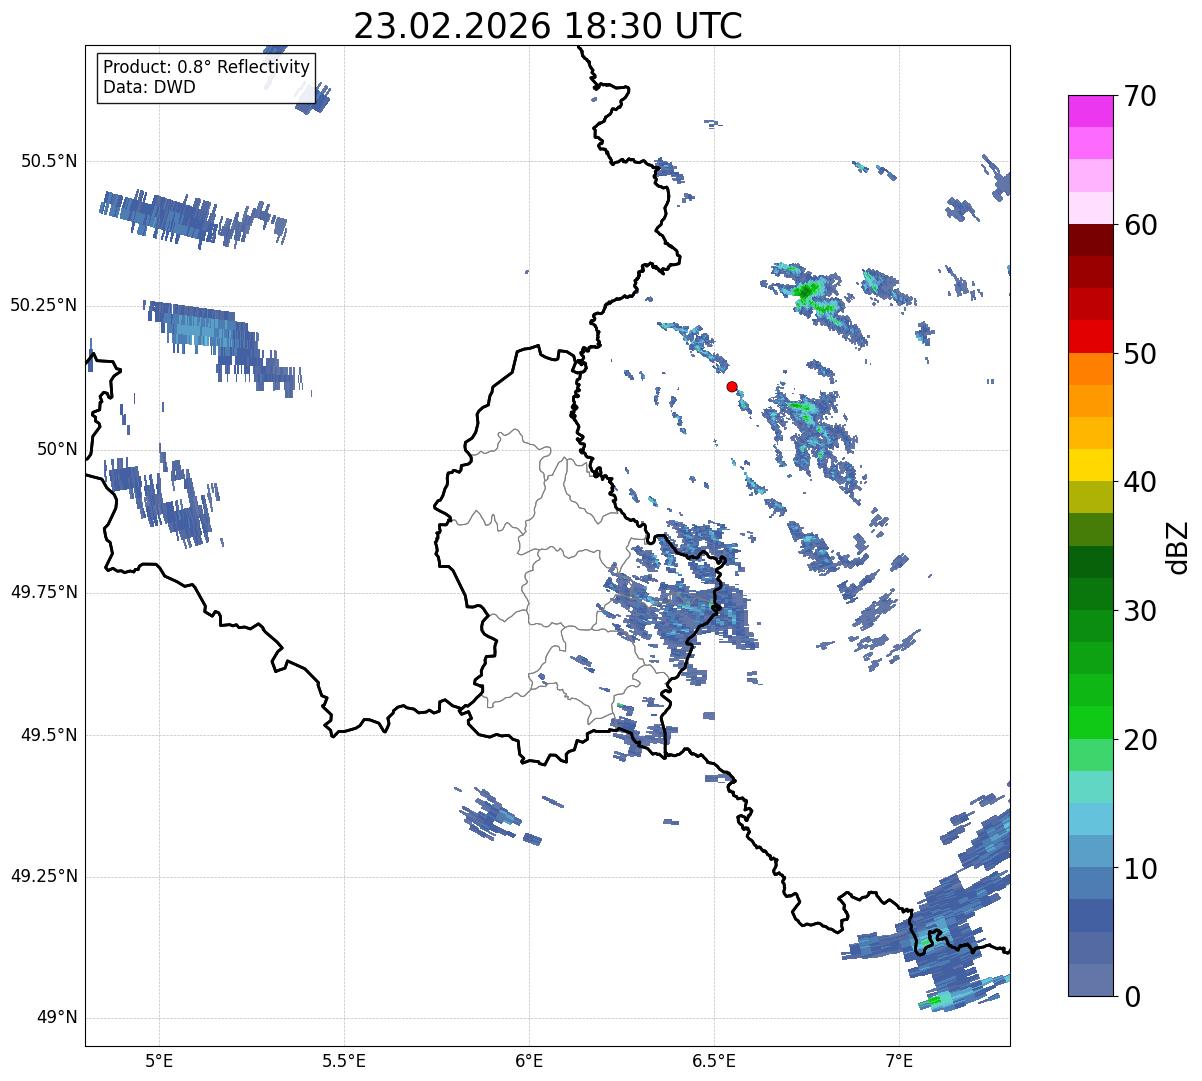Click the 49°N latitude label
This screenshot has width=1202, height=1081.
click(57, 1018)
